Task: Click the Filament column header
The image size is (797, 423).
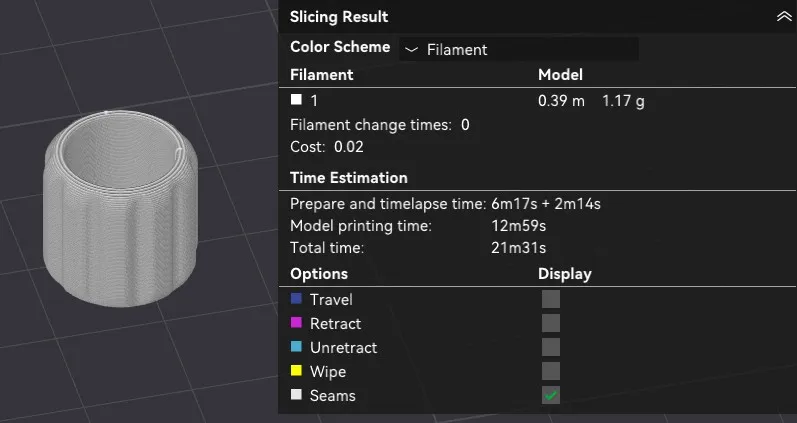Action: [321, 75]
